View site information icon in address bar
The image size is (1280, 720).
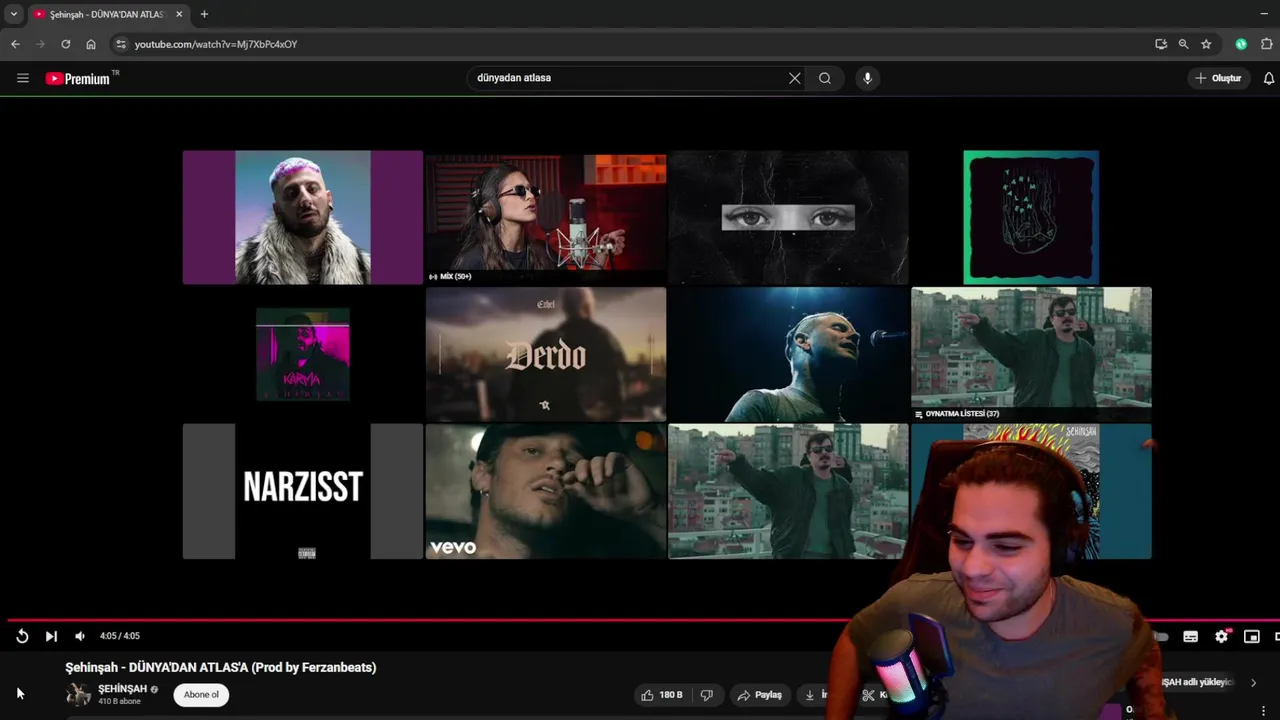121,44
